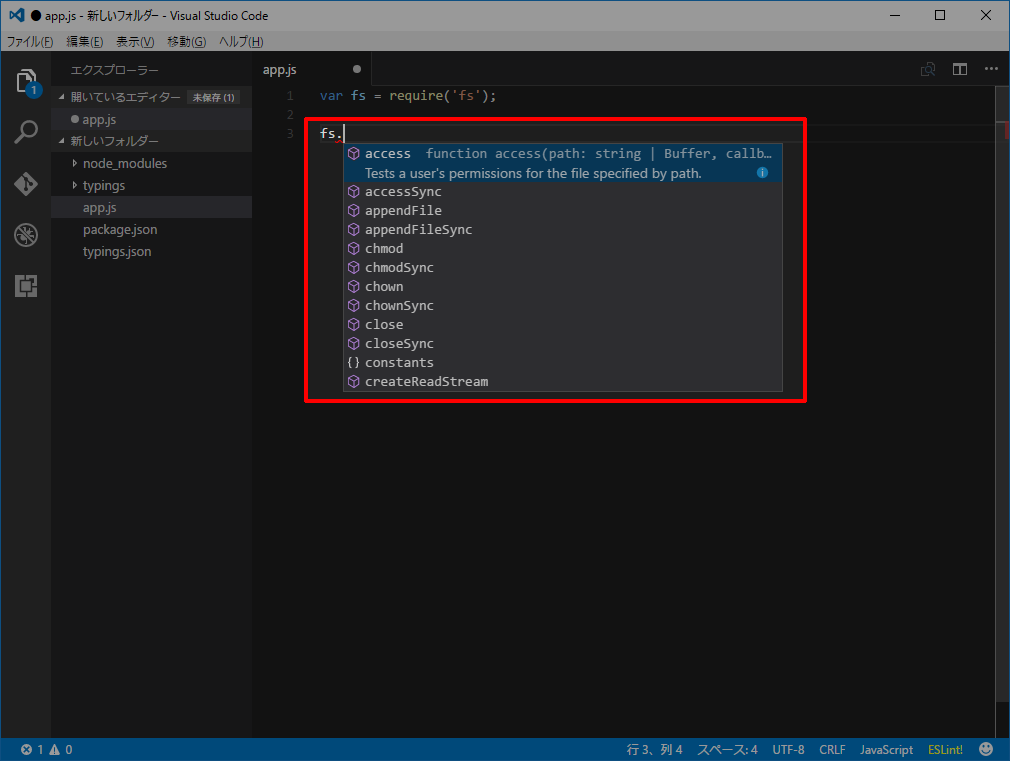Click the ESLint! item in the status bar
The image size is (1010, 761).
(x=945, y=748)
